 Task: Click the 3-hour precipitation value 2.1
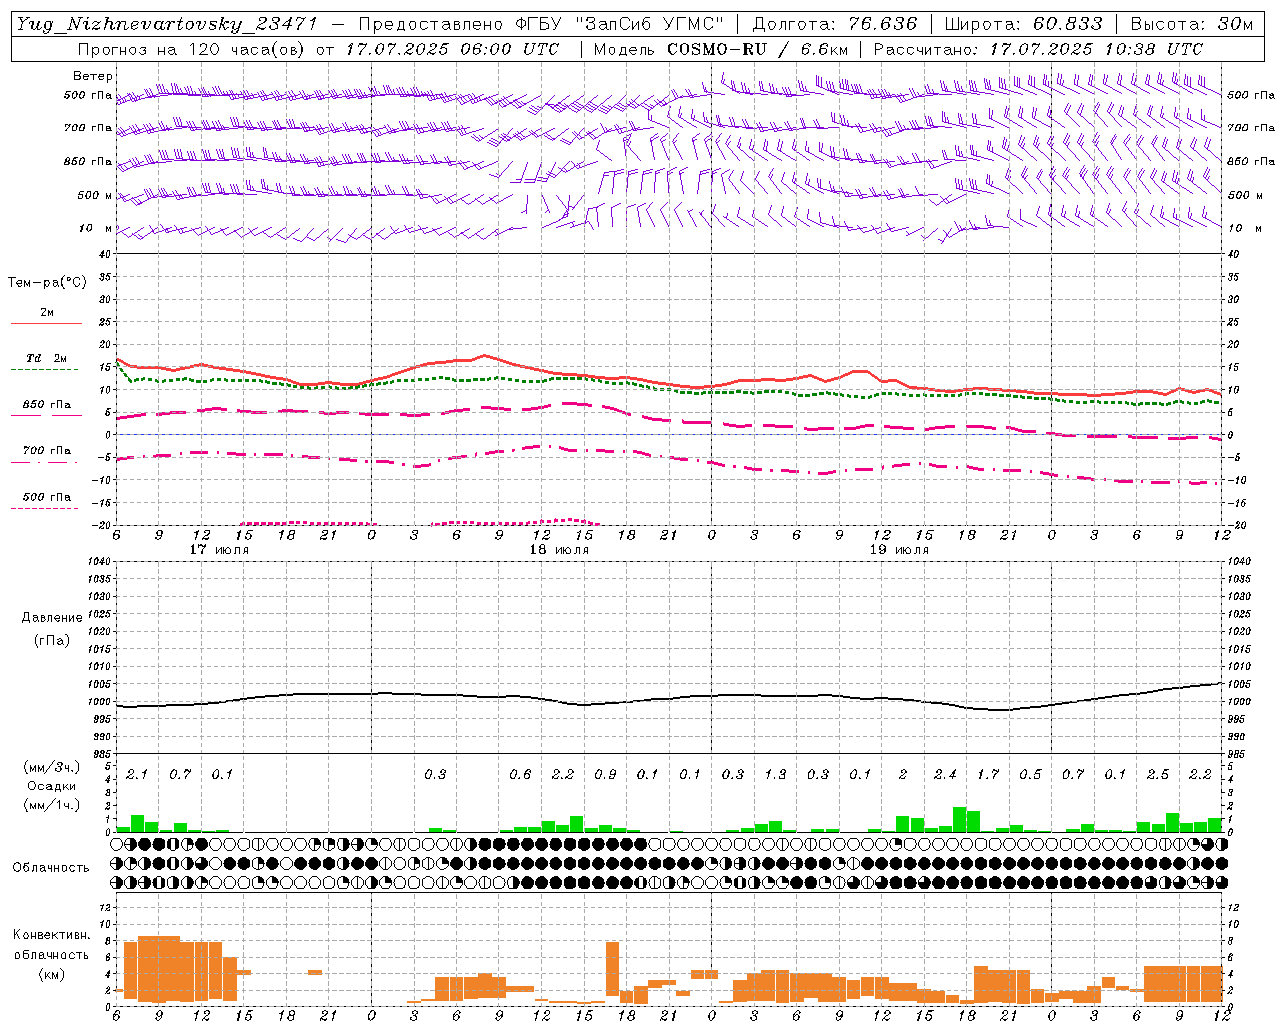pyautogui.click(x=137, y=774)
